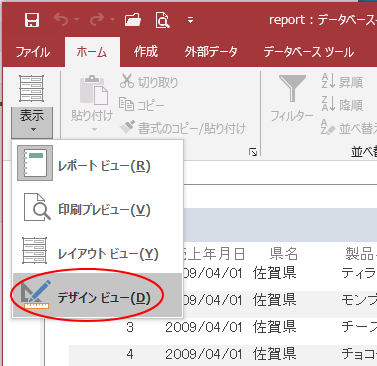
Task: Click row number 3 cell
Action: (130, 327)
